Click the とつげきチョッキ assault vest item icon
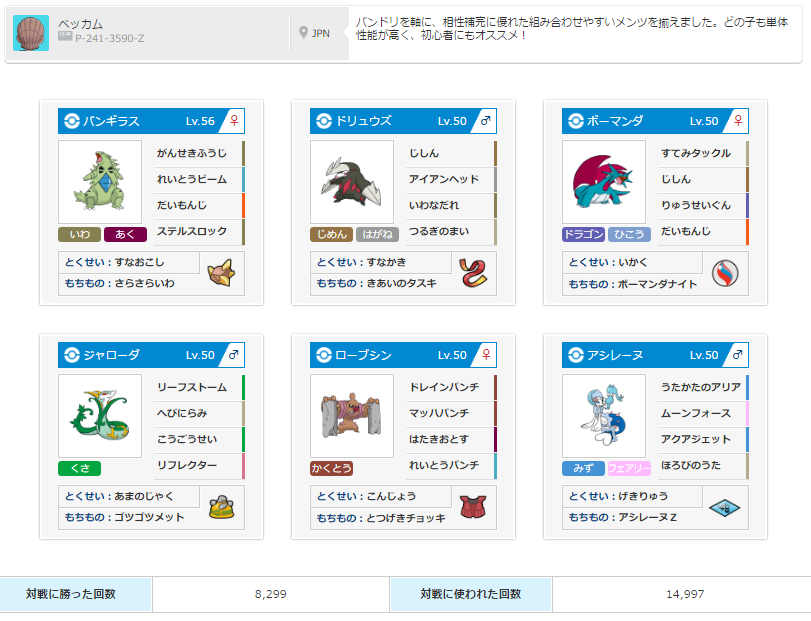This screenshot has height=621, width=811. pyautogui.click(x=473, y=507)
